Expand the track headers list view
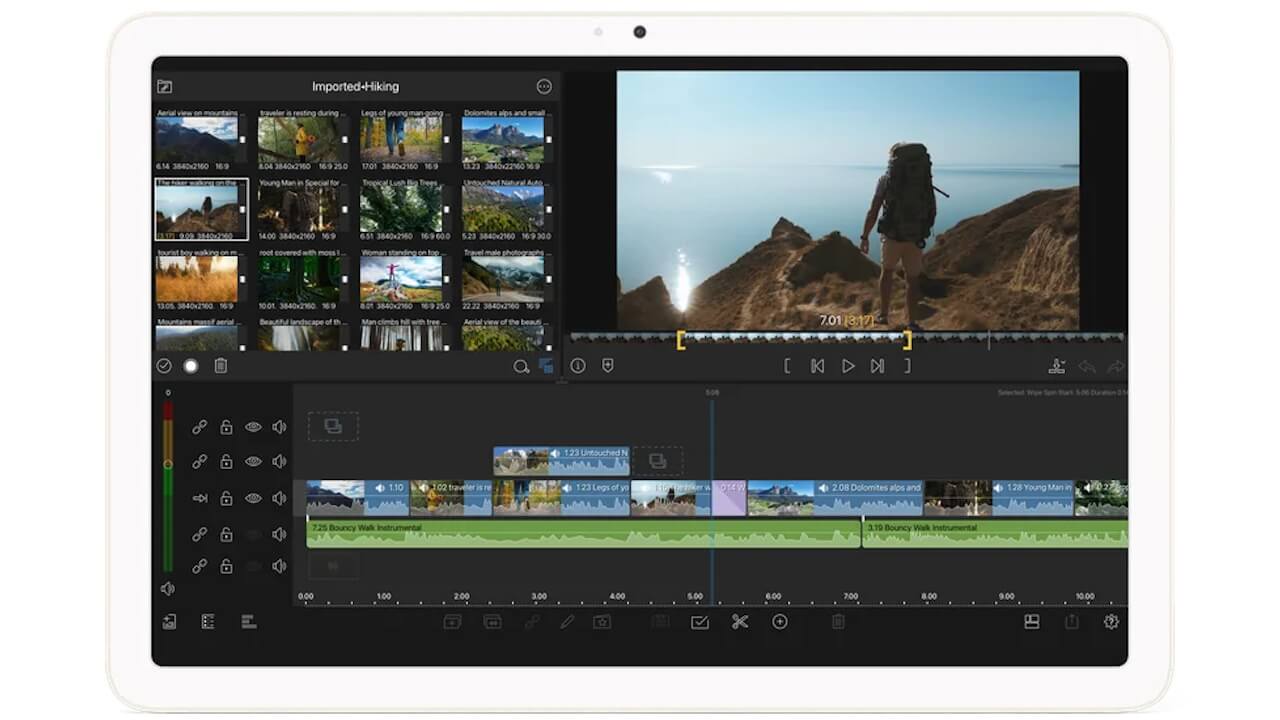This screenshot has height=720, width=1280. (x=208, y=622)
